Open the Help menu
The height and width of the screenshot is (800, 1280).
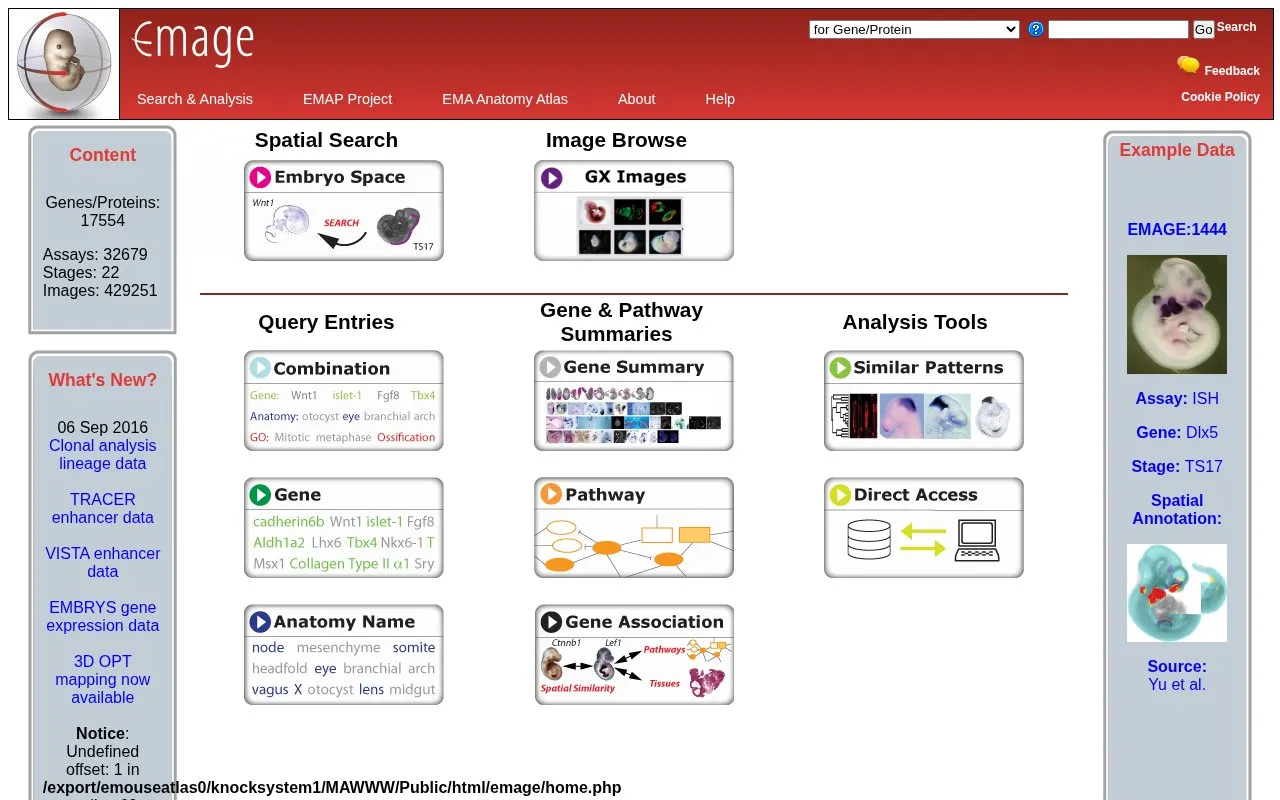(x=720, y=99)
